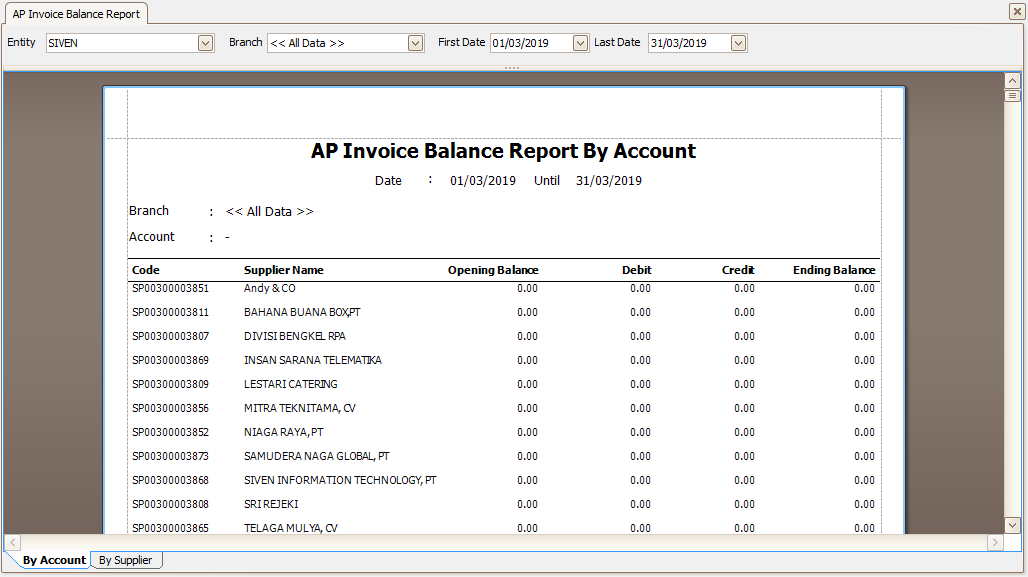The image size is (1028, 577).
Task: Expand the Branch dropdown list
Action: pos(416,43)
